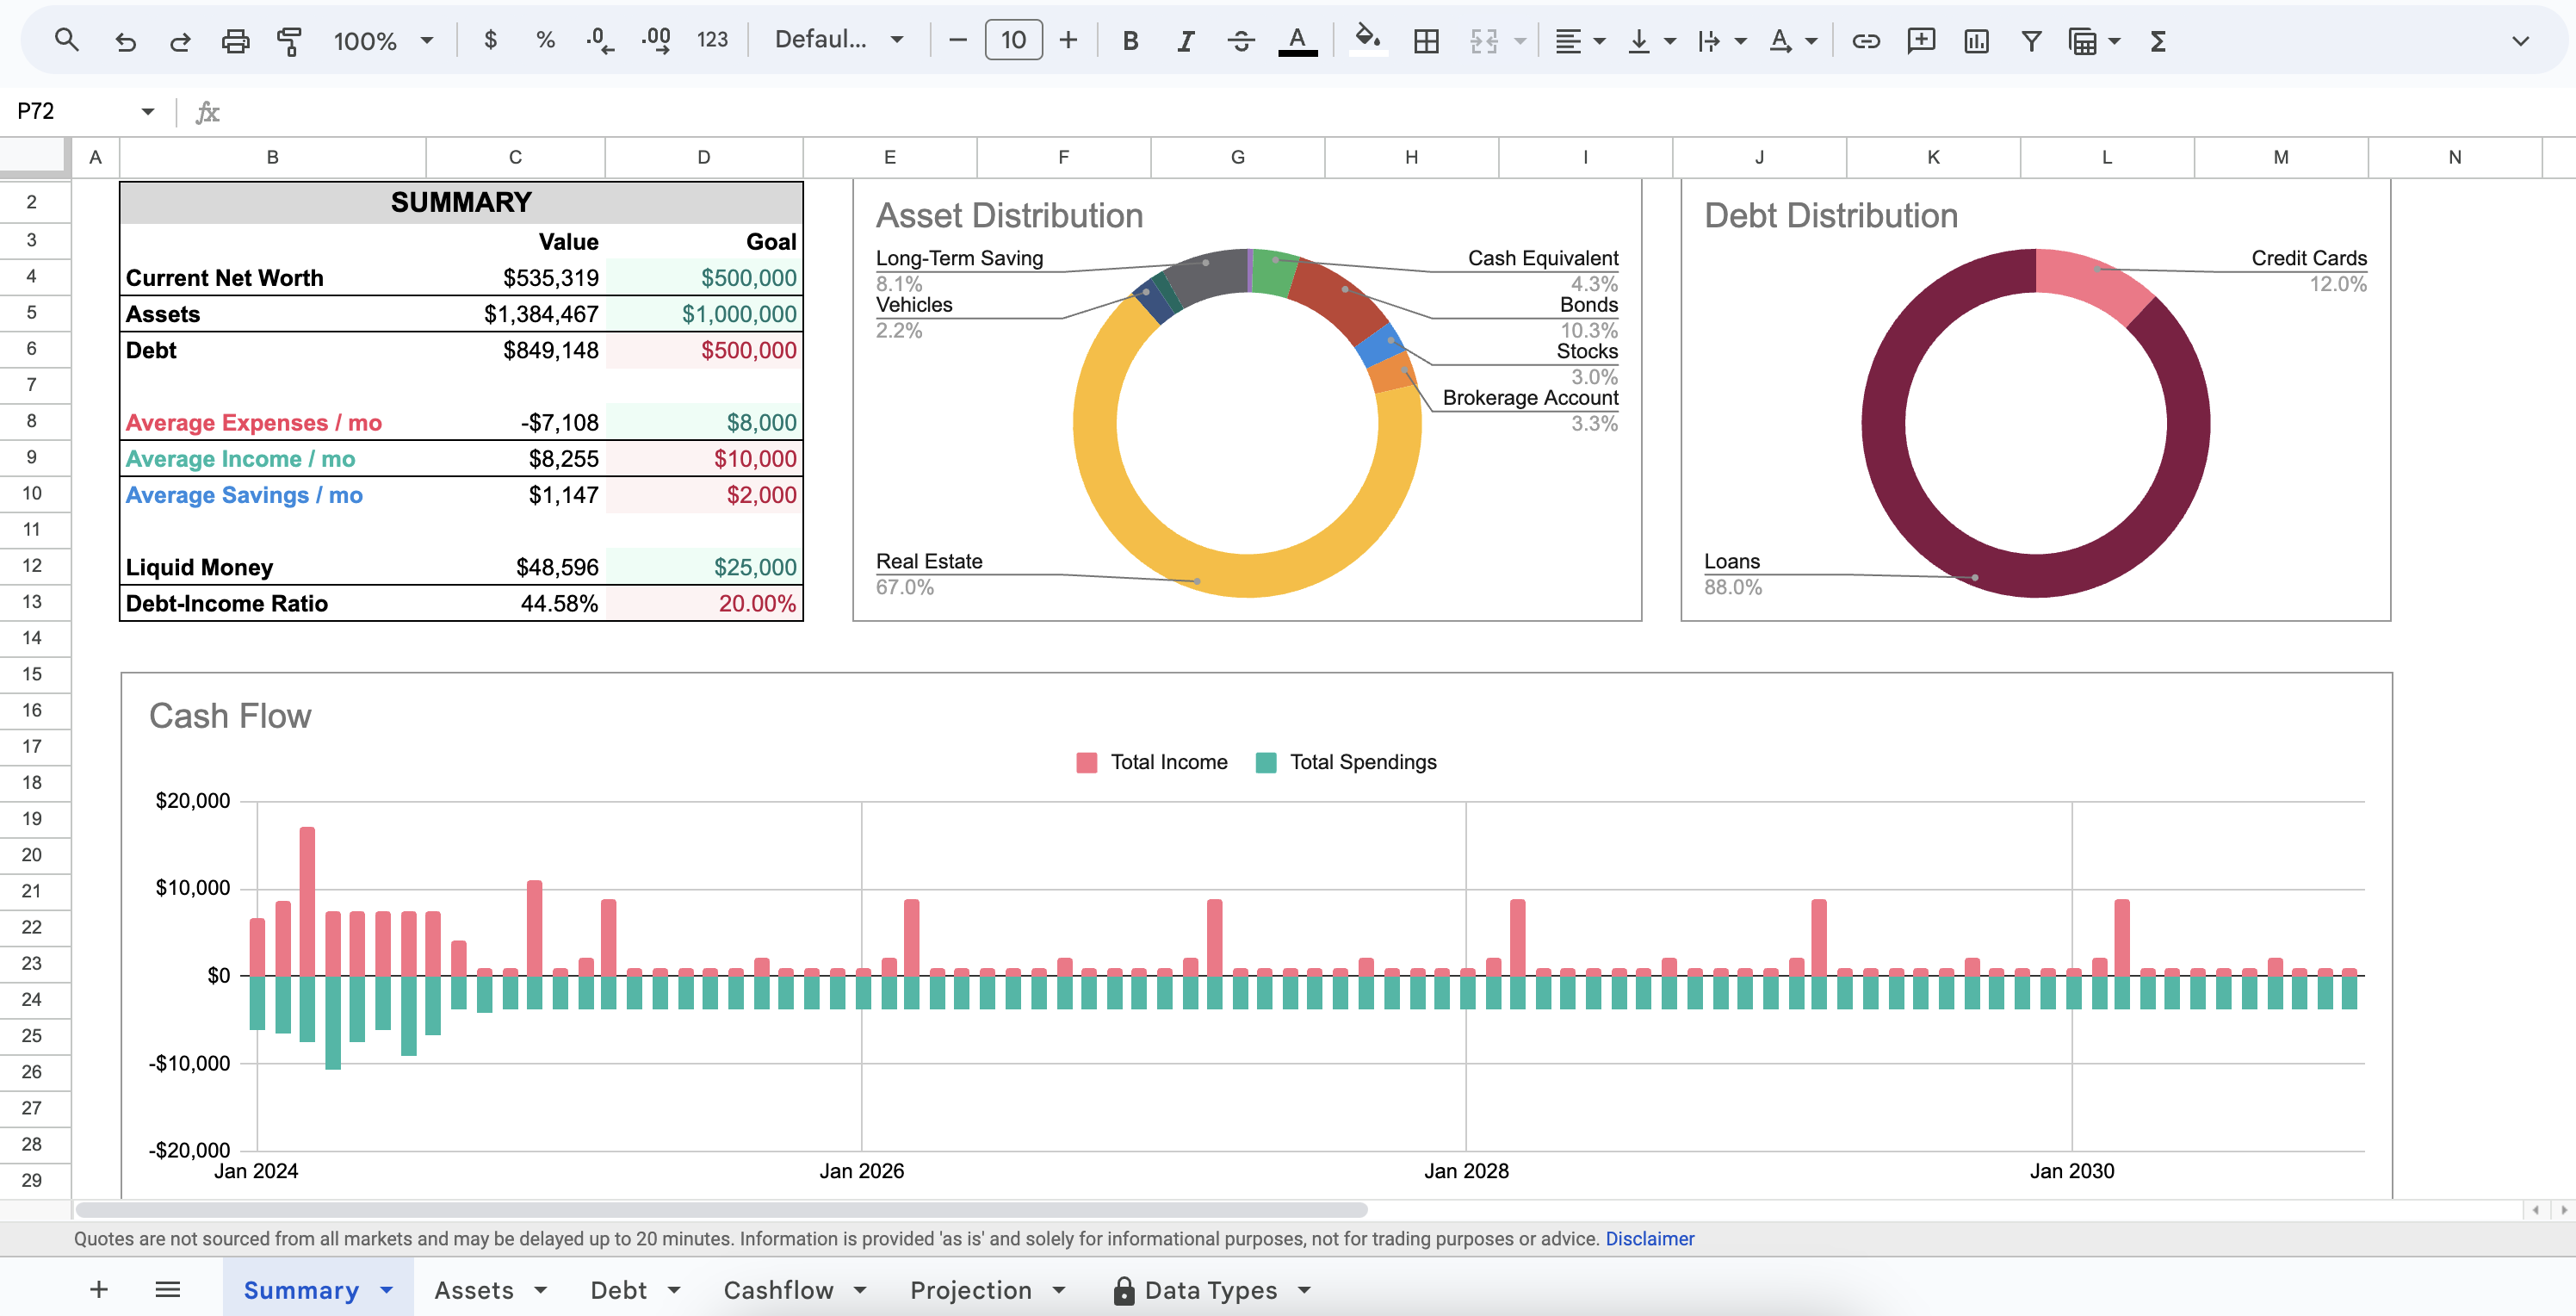Screen dimensions: 2576x1316
Task: Select the Current Net Worth value cell
Action: pyautogui.click(x=515, y=277)
